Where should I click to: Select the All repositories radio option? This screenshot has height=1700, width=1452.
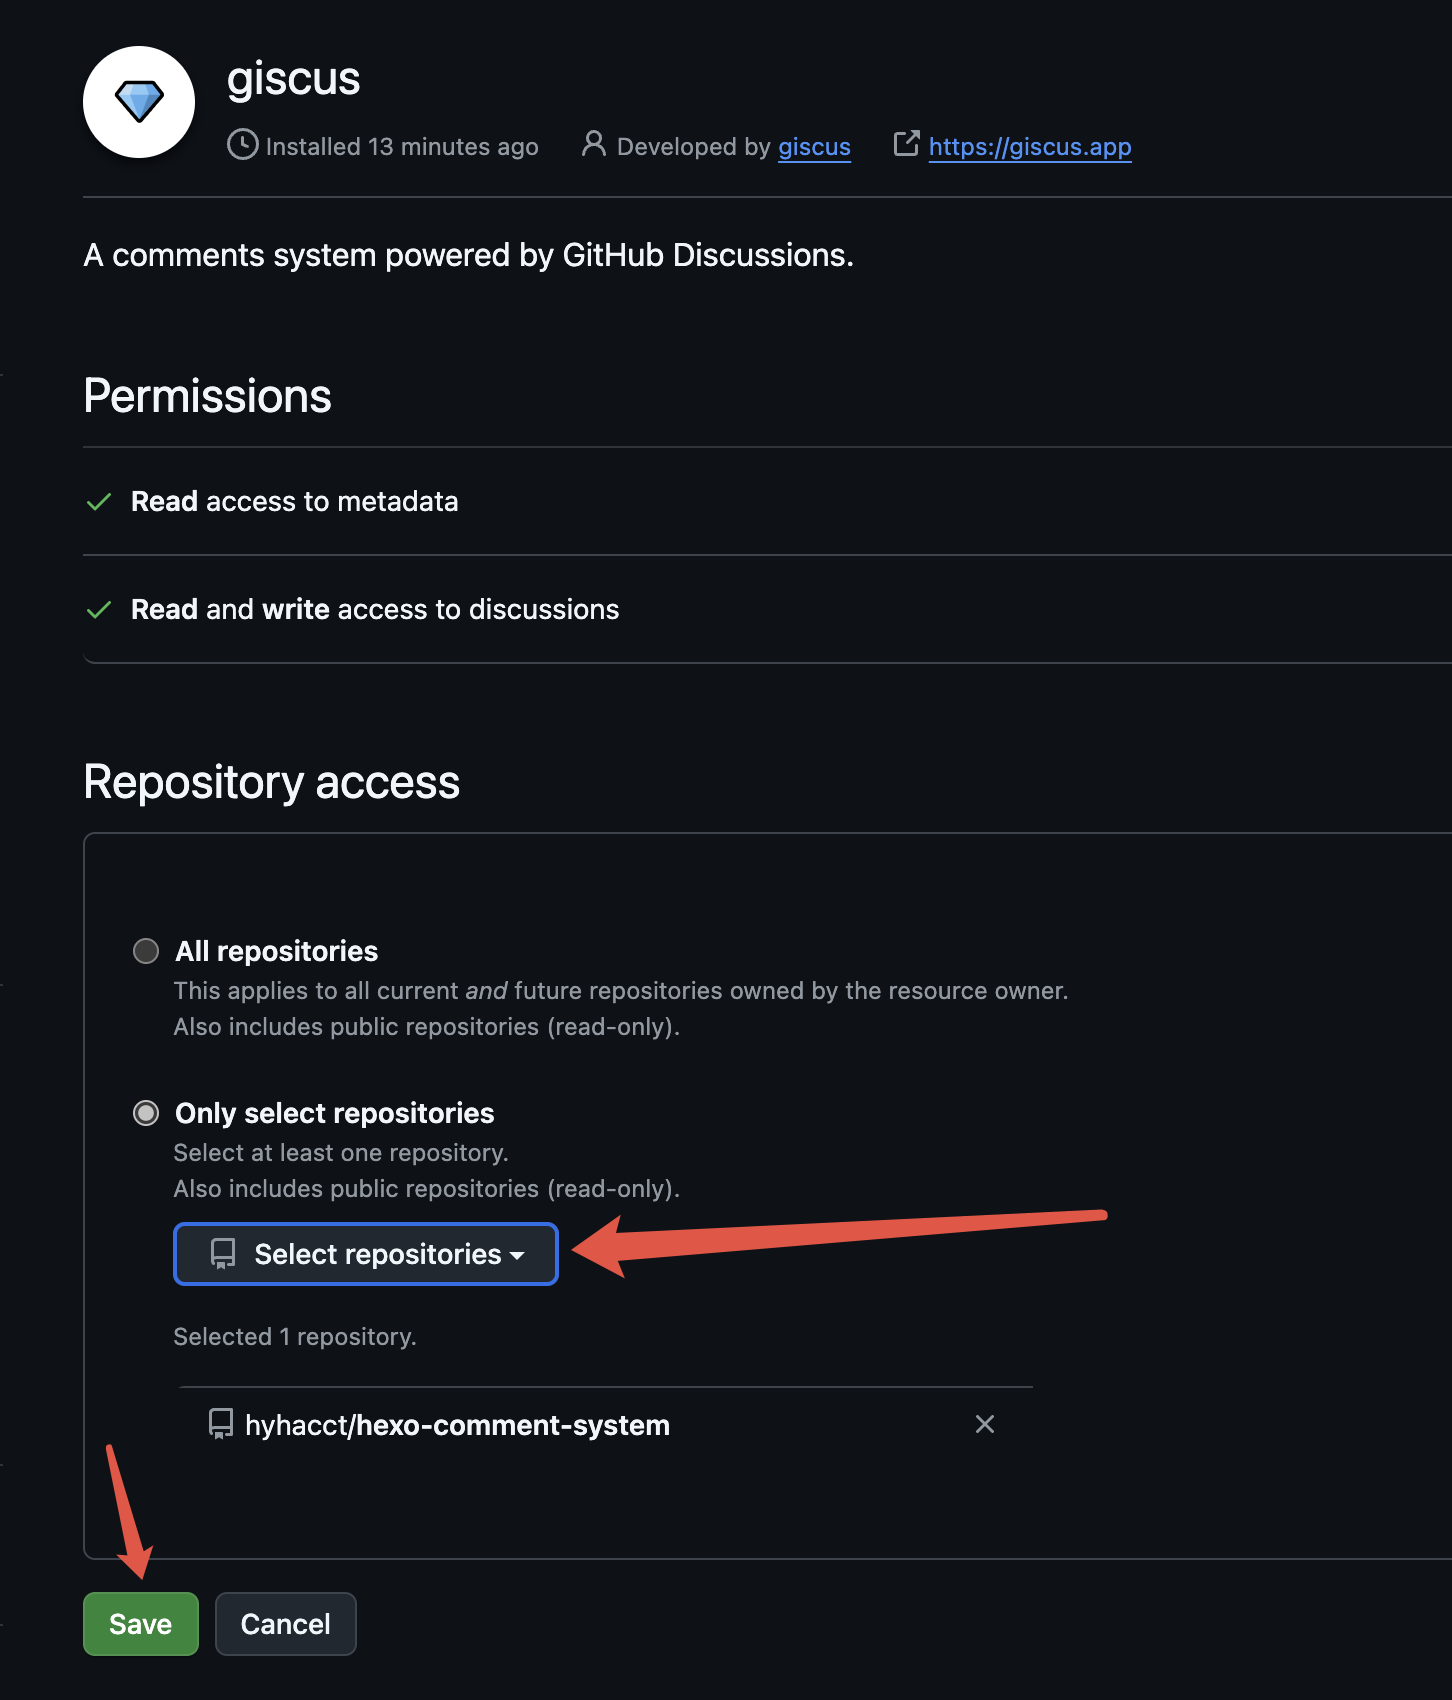(x=146, y=951)
